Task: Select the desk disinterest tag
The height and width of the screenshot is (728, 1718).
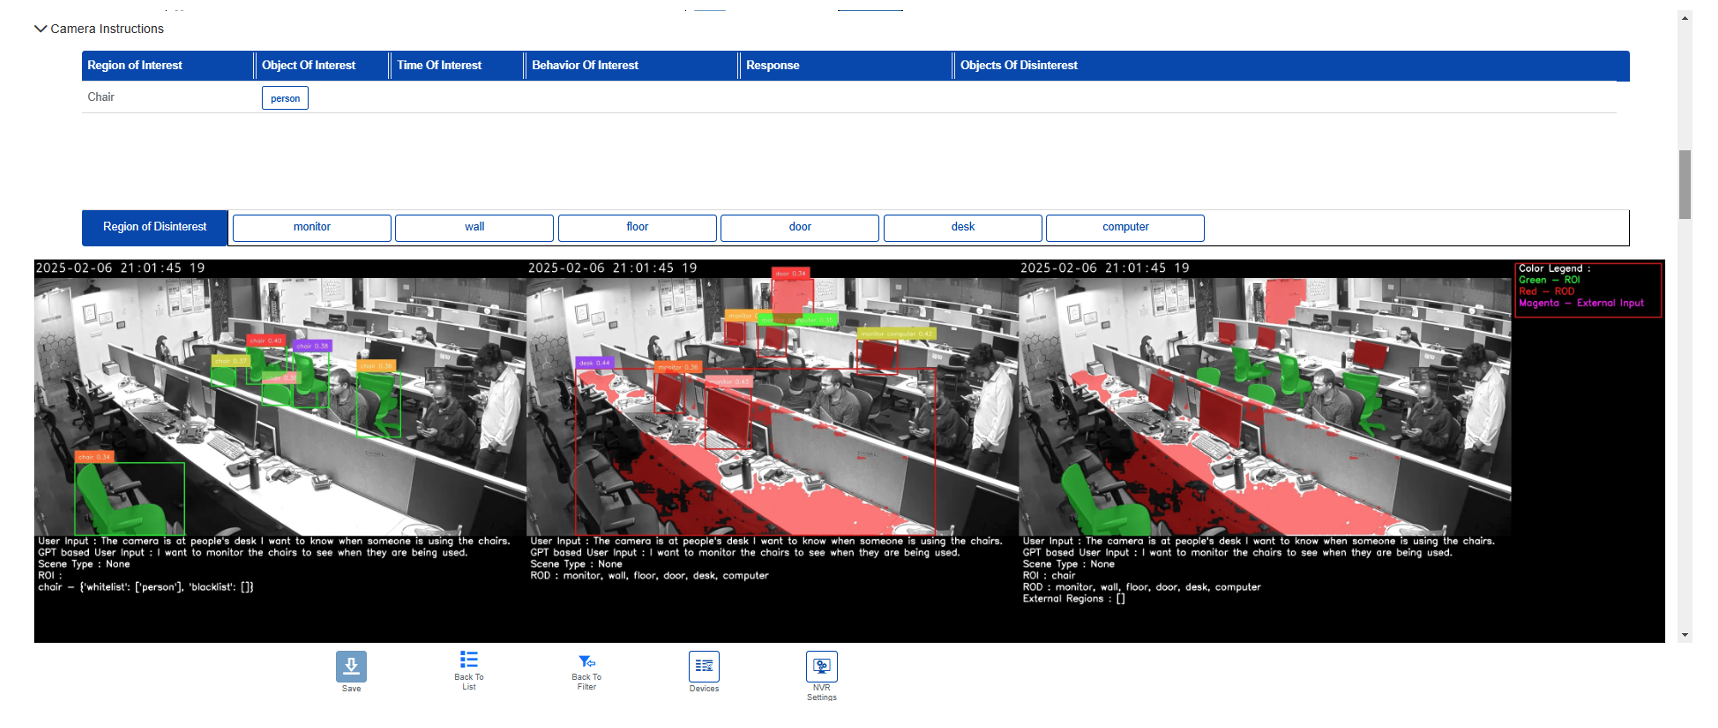Action: pos(963,227)
